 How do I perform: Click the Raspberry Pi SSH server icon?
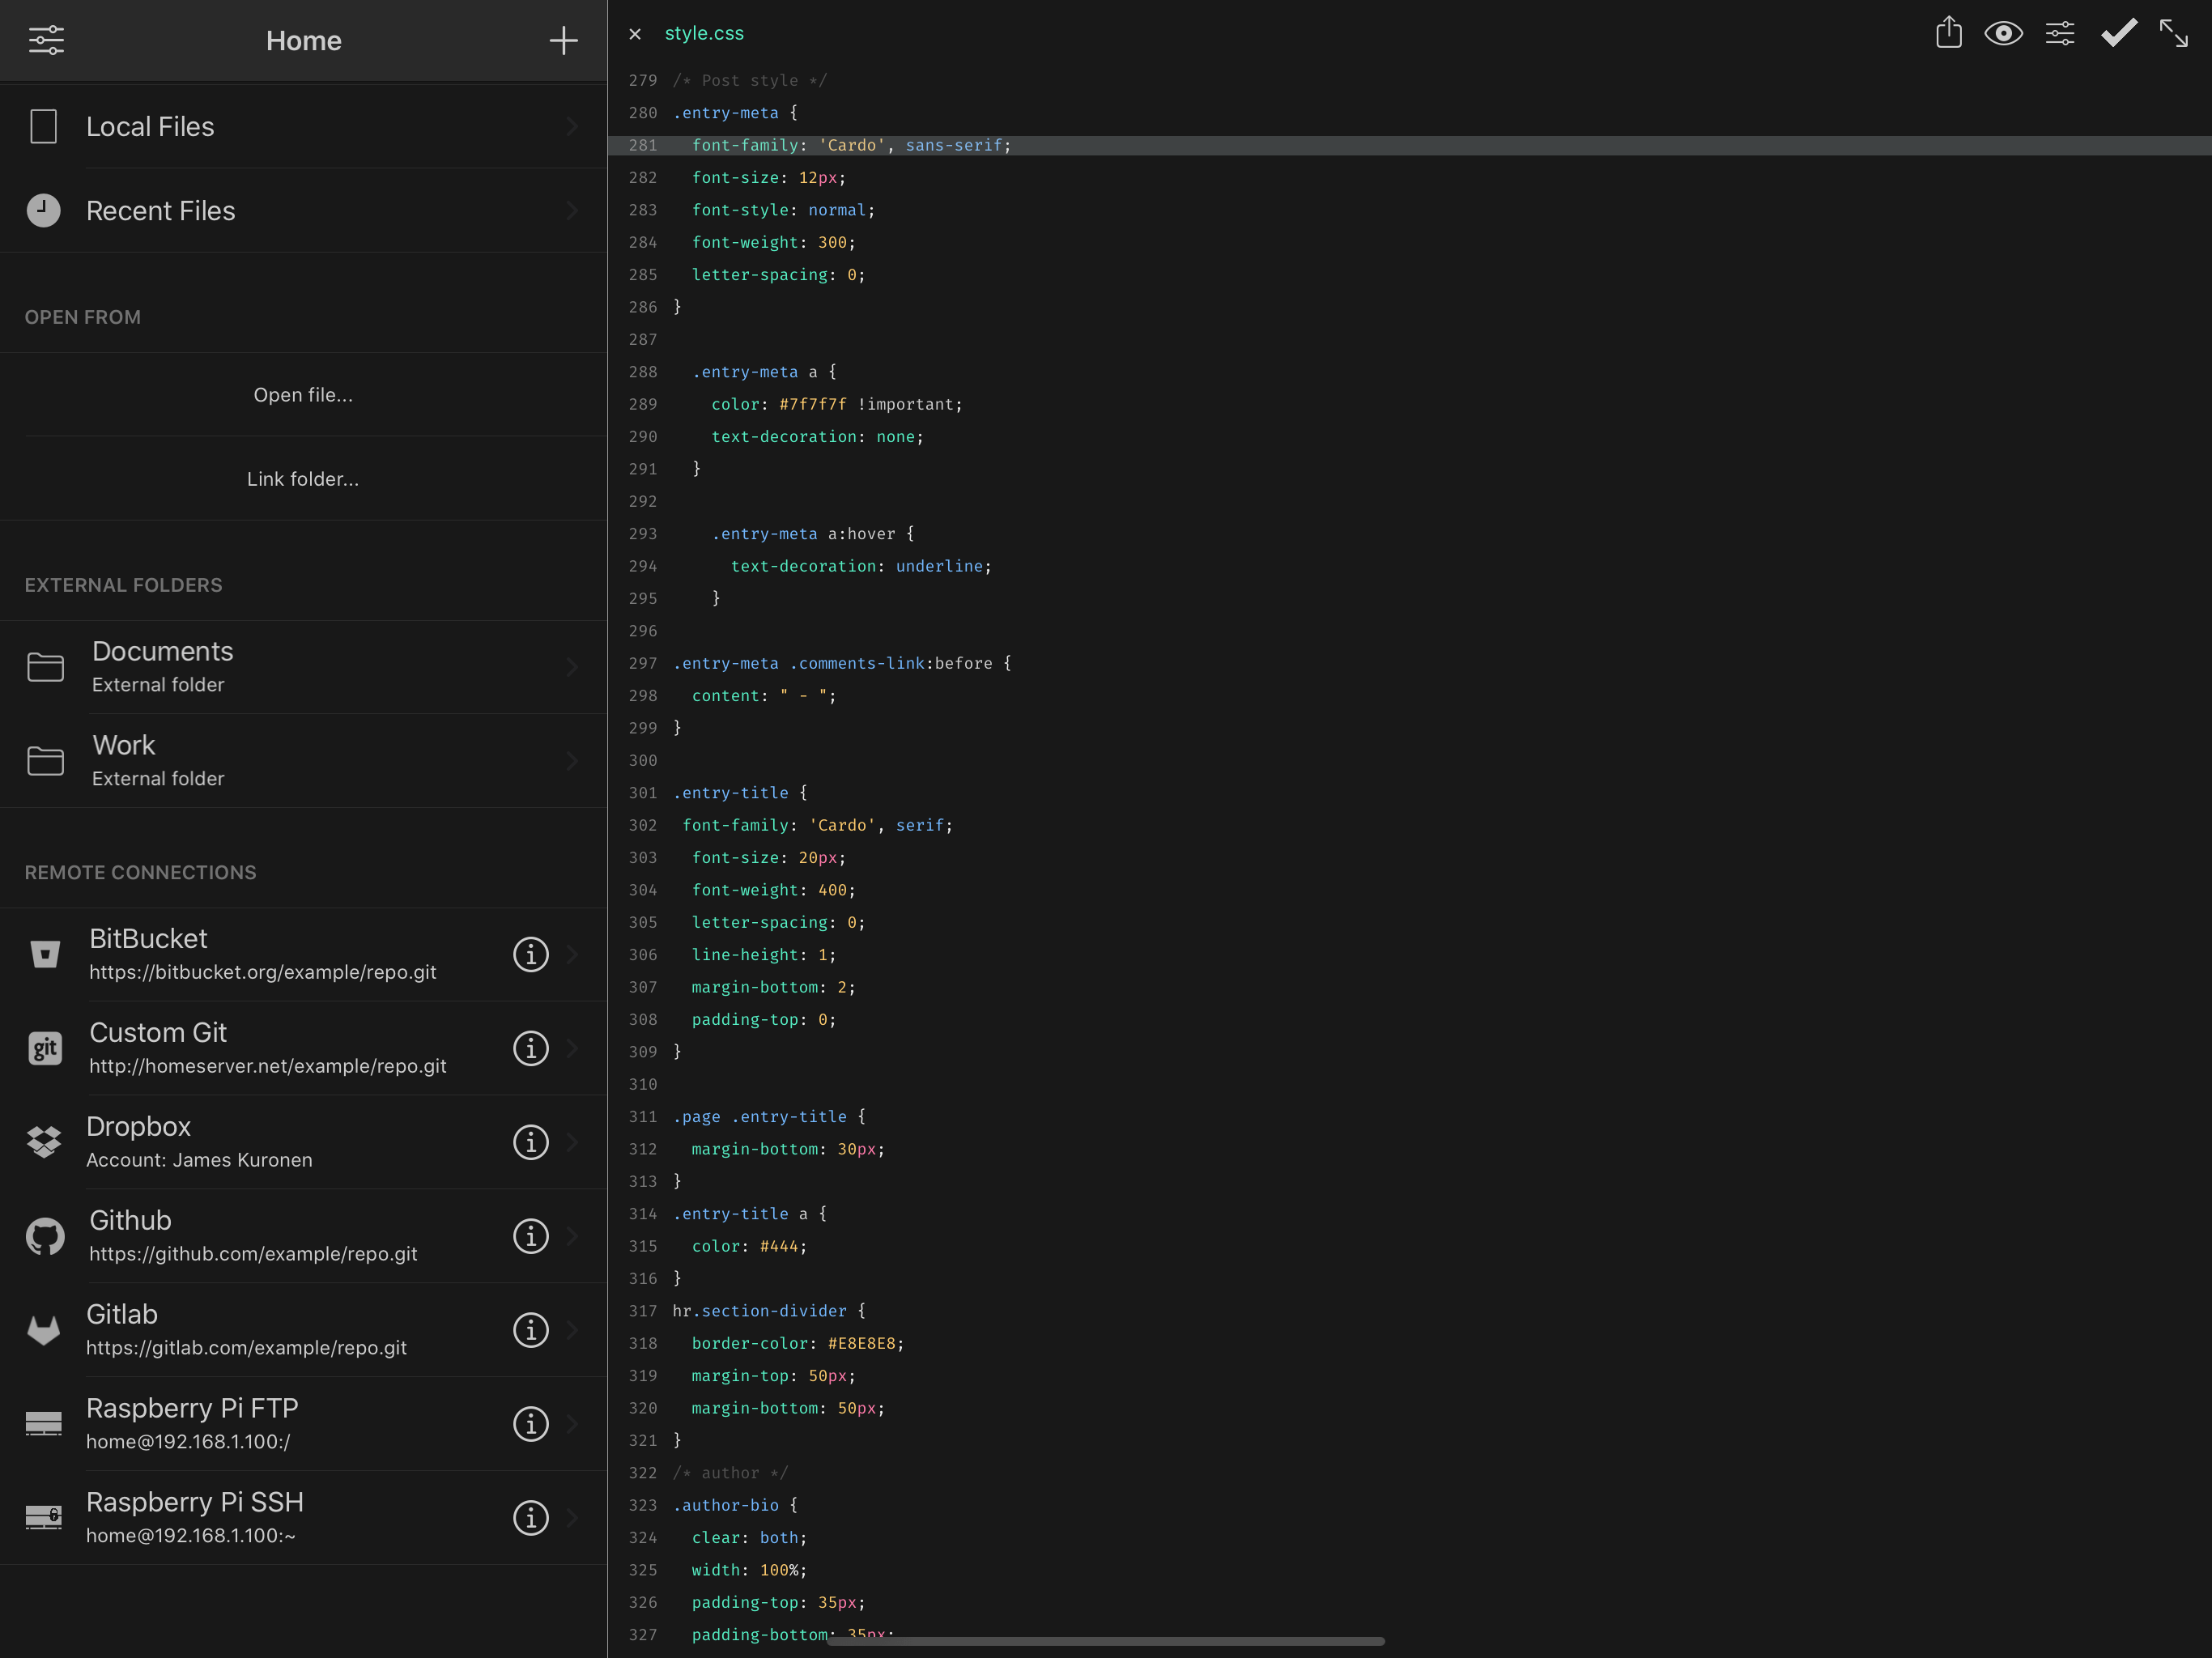click(44, 1517)
